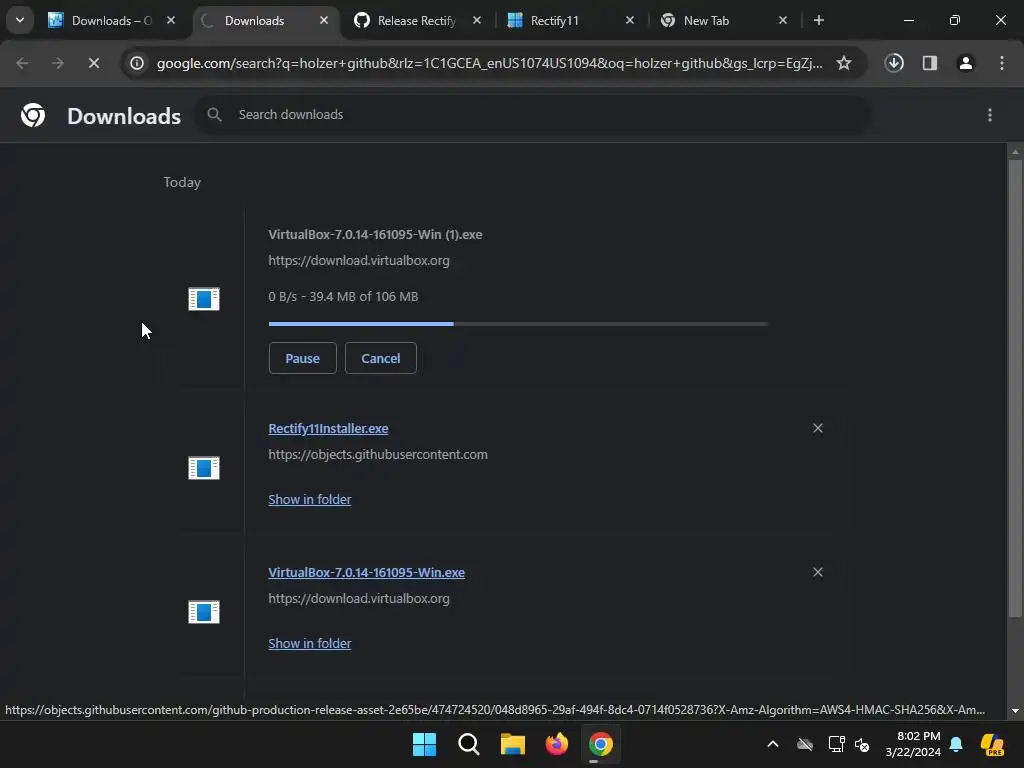The width and height of the screenshot is (1024, 768).
Task: Click the muted volume tray icon
Action: click(863, 744)
